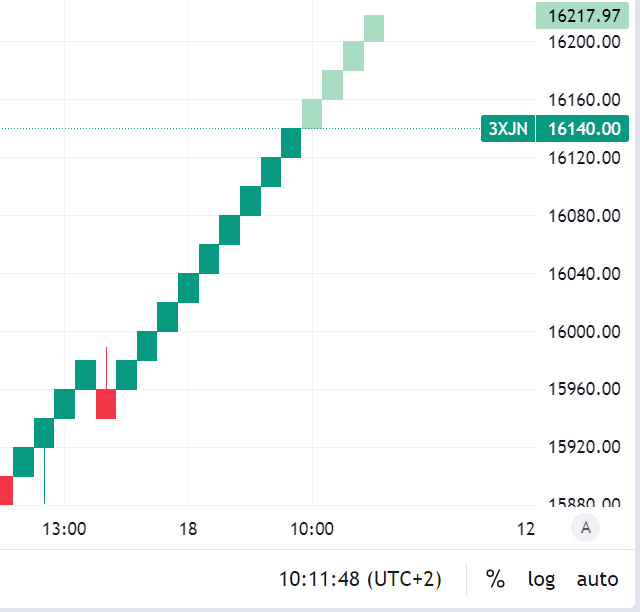This screenshot has width=640, height=612.
Task: Click the red brick at the bottom-left edge
Action: coord(5,490)
